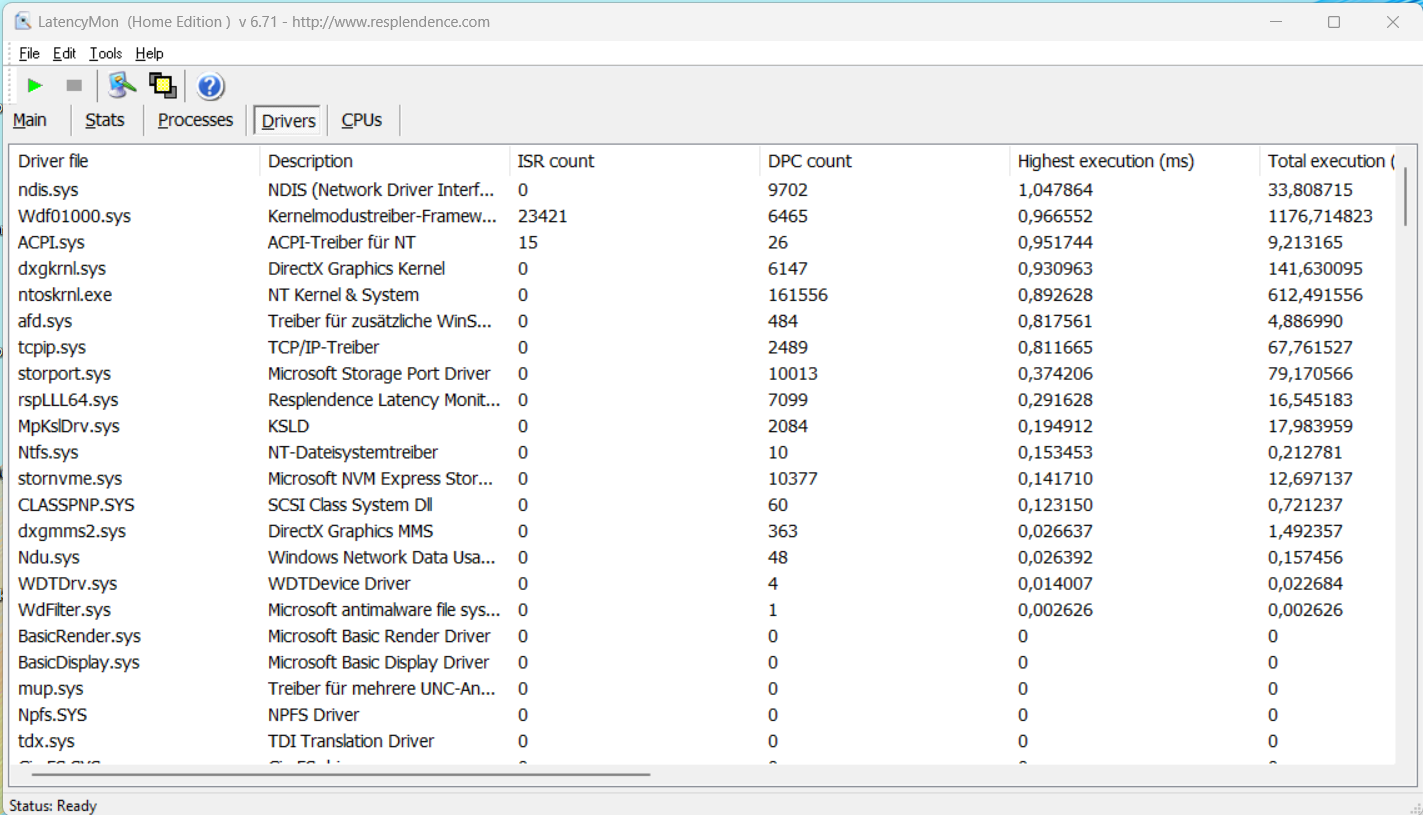Switch to the CPUs tab
1423x815 pixels.
362,120
